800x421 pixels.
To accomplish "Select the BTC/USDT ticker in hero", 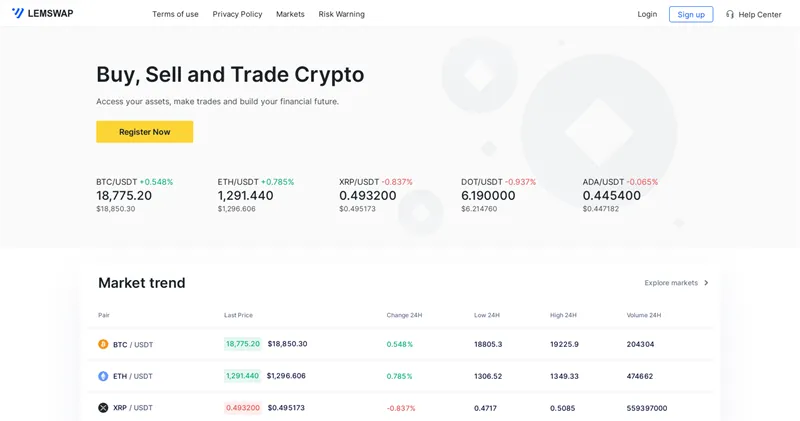I will pyautogui.click(x=135, y=195).
